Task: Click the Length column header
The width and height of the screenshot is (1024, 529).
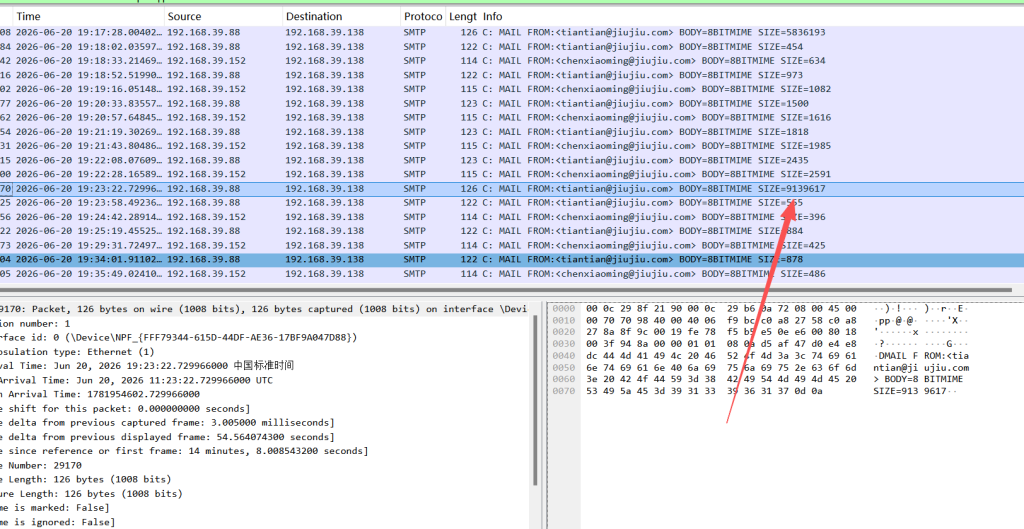Action: coord(462,16)
